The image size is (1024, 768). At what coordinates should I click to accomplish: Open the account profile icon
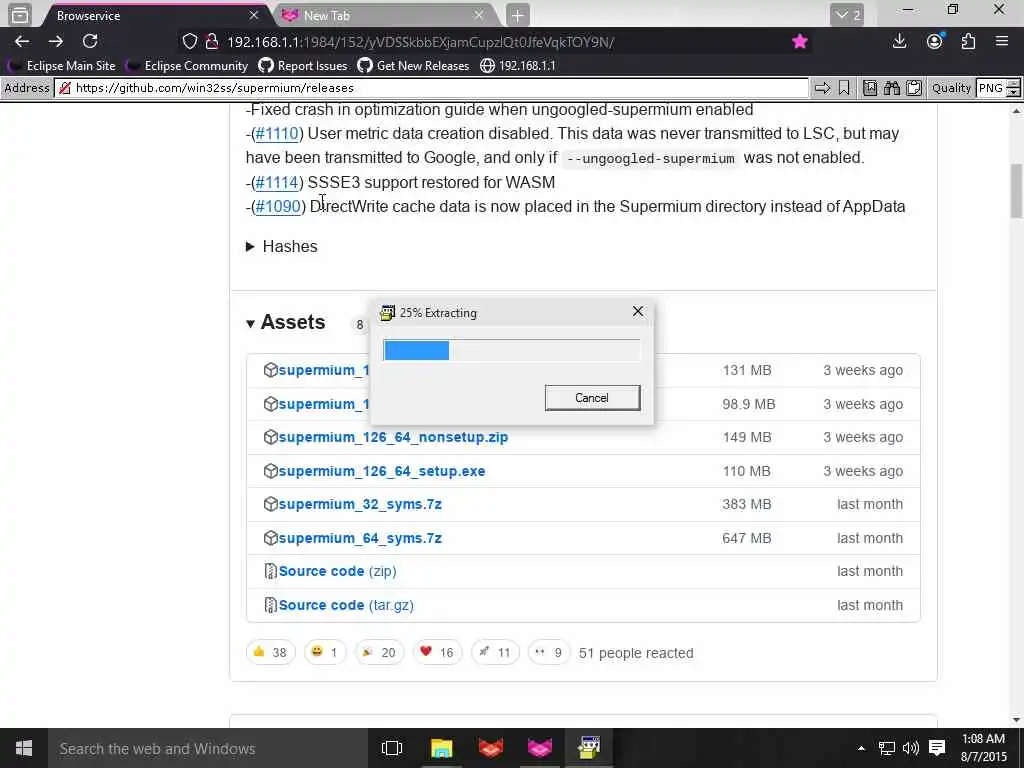click(935, 42)
